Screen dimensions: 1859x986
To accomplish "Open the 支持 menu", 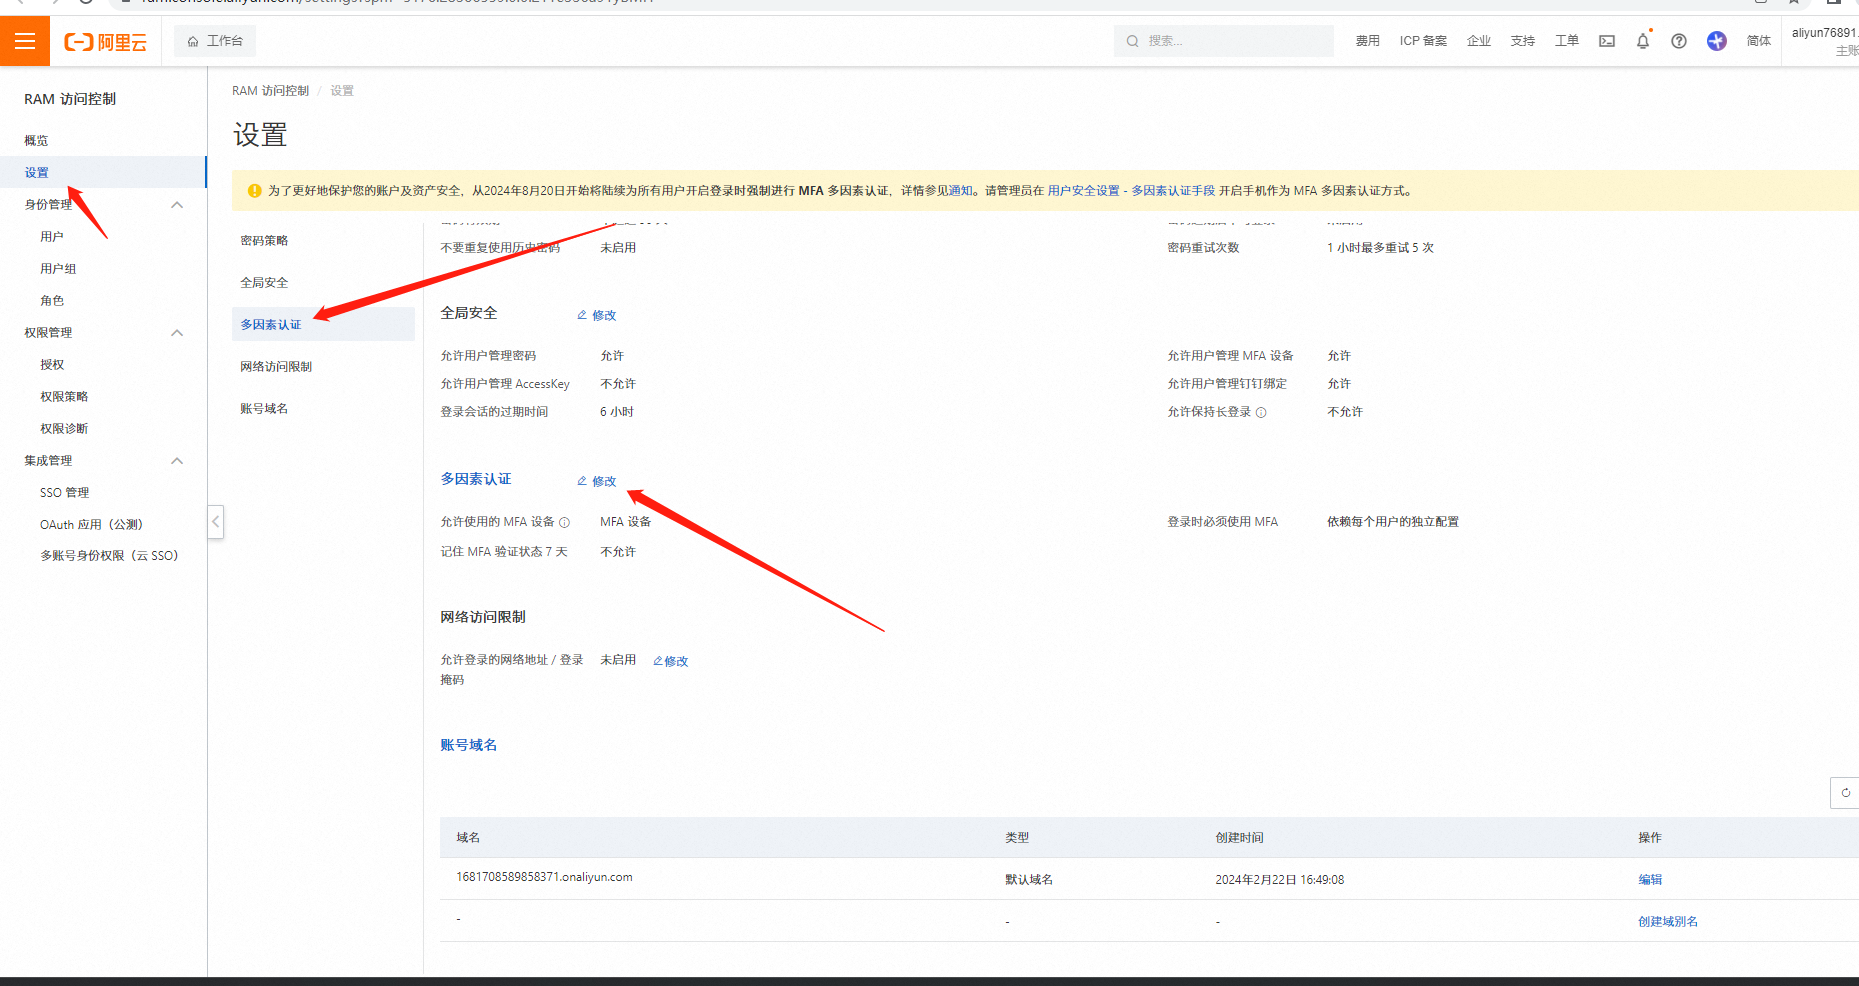I will tap(1522, 41).
